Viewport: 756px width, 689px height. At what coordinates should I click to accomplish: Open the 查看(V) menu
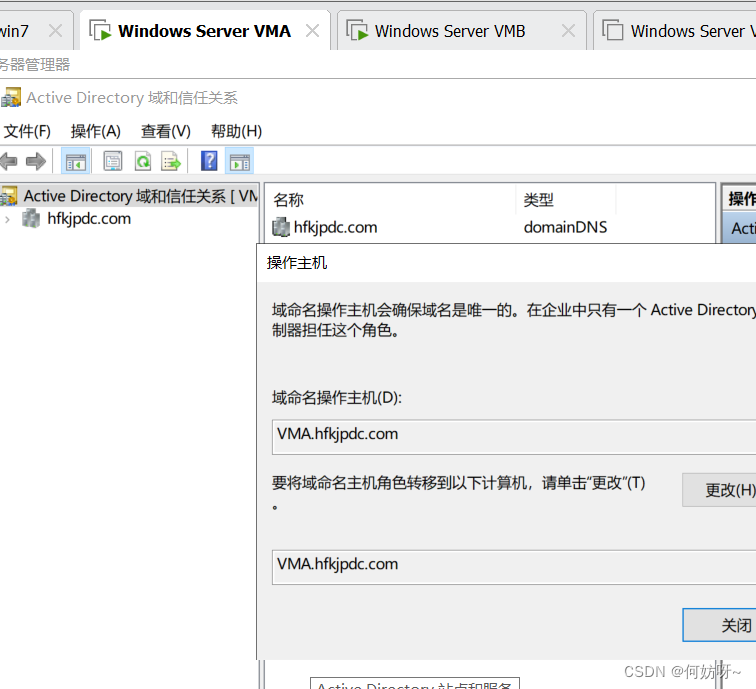[x=166, y=131]
